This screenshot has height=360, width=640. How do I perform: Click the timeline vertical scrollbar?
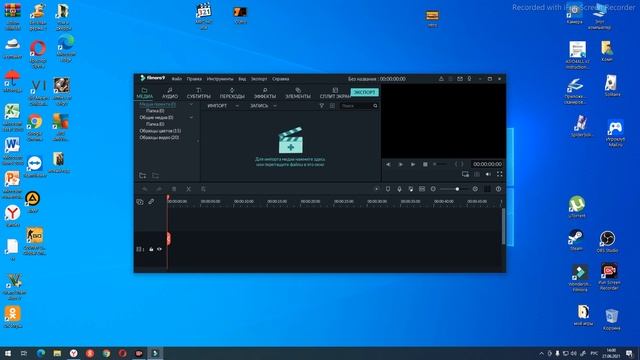click(x=503, y=227)
